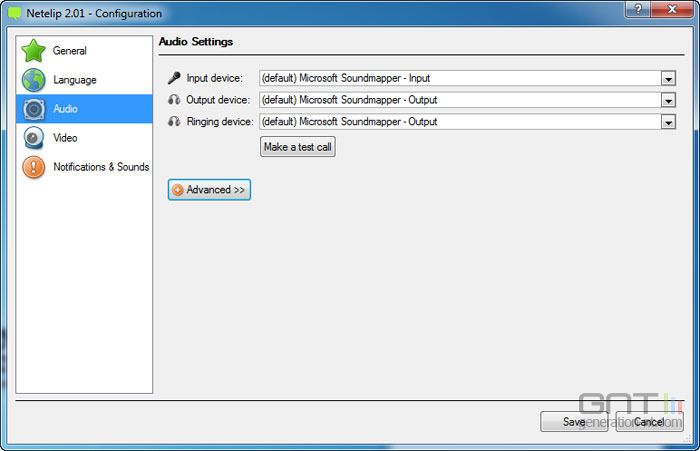Go to the Video settings section

tap(84, 138)
